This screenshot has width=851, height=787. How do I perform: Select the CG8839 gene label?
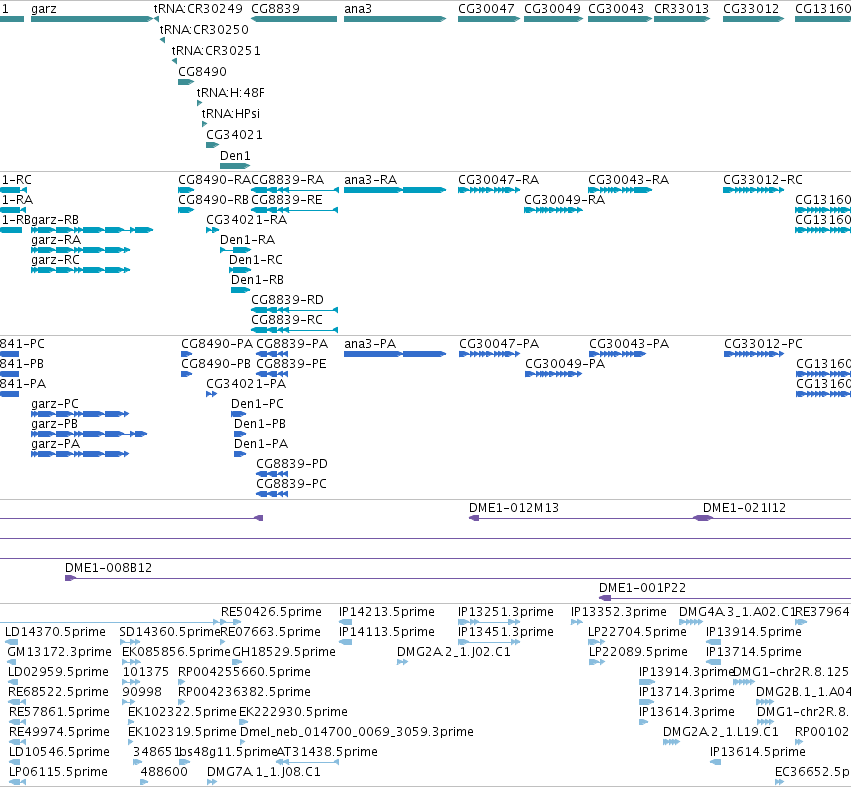coord(275,9)
